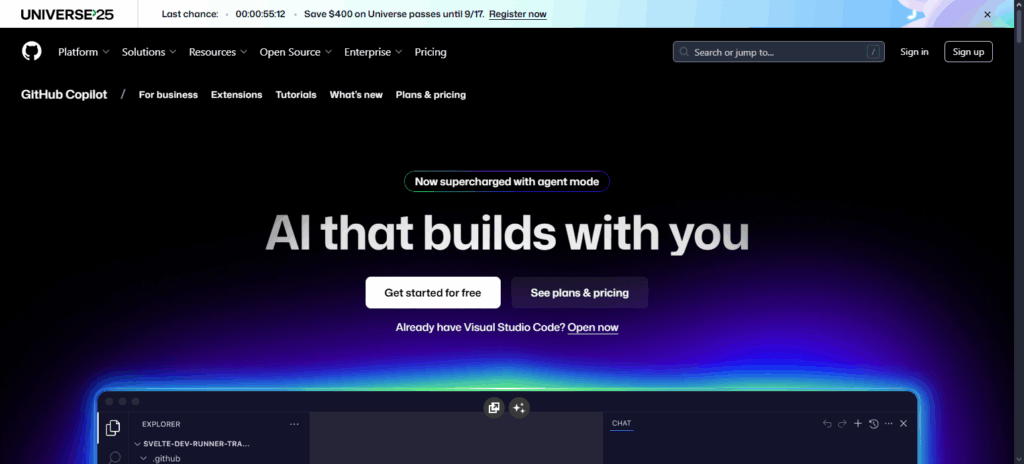This screenshot has width=1024, height=464.
Task: Focus the Search or jump to field
Action: (x=778, y=52)
